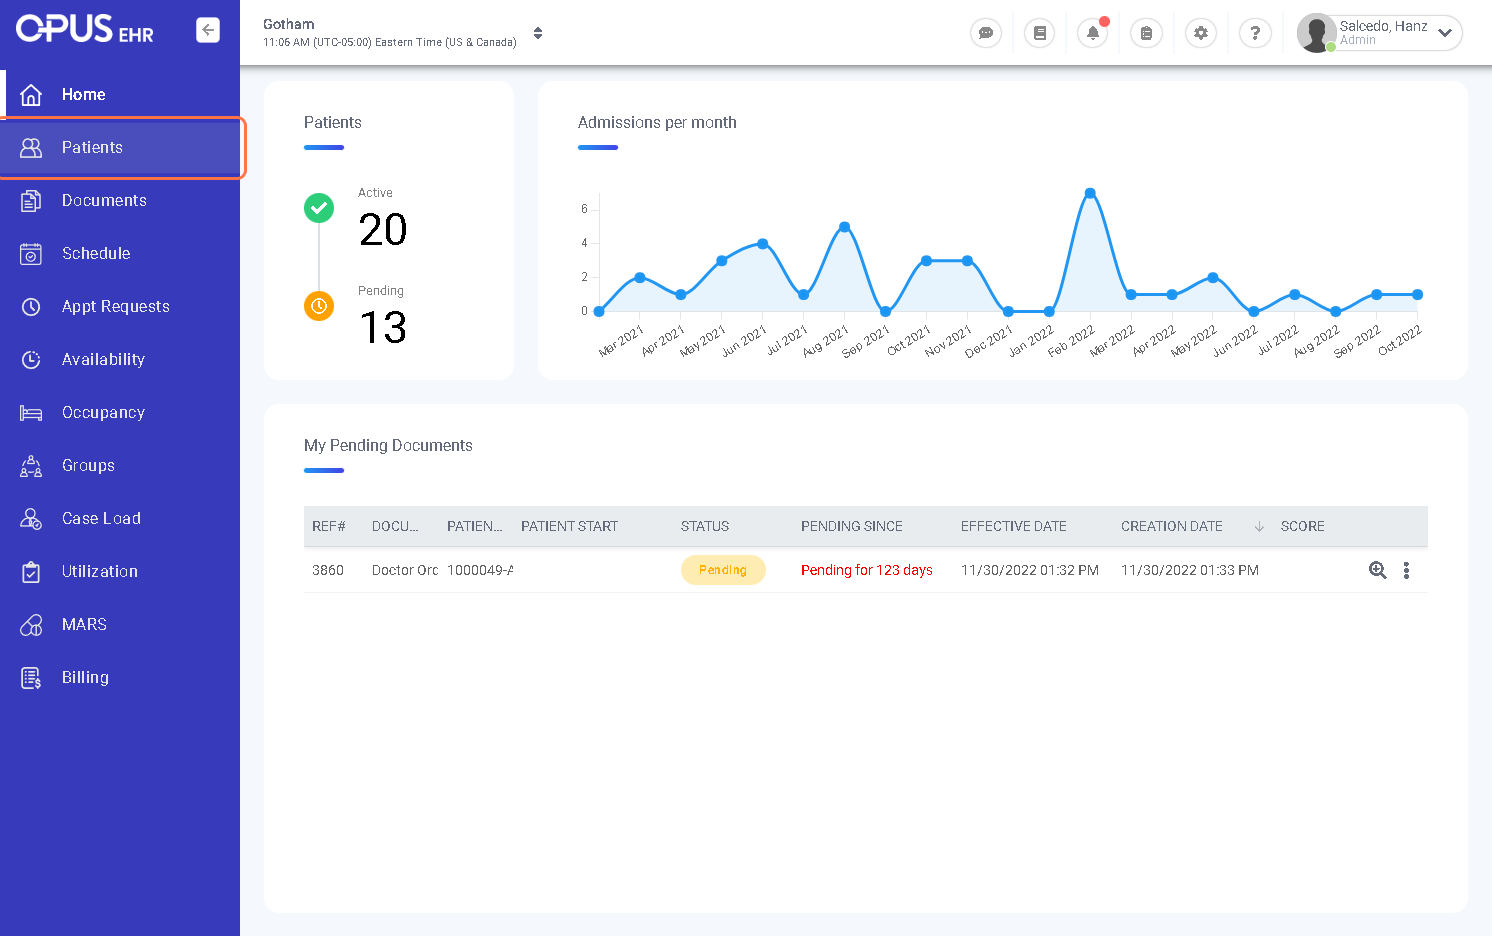Sort by the STATUS column header
The height and width of the screenshot is (936, 1492).
point(705,526)
